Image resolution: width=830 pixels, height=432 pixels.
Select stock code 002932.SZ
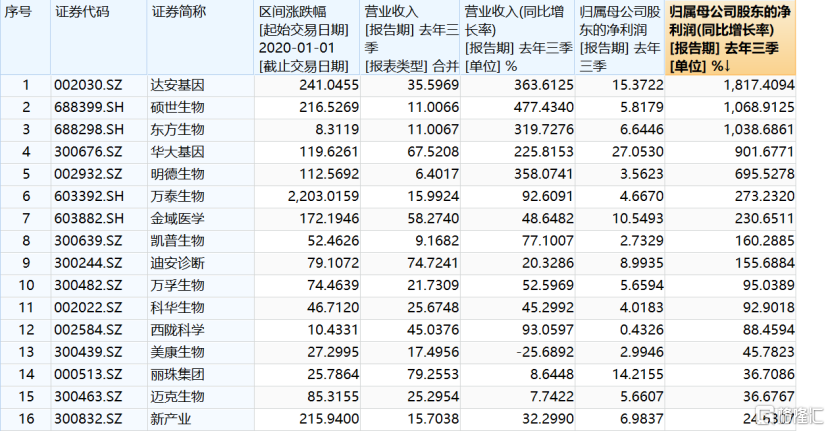click(88, 174)
